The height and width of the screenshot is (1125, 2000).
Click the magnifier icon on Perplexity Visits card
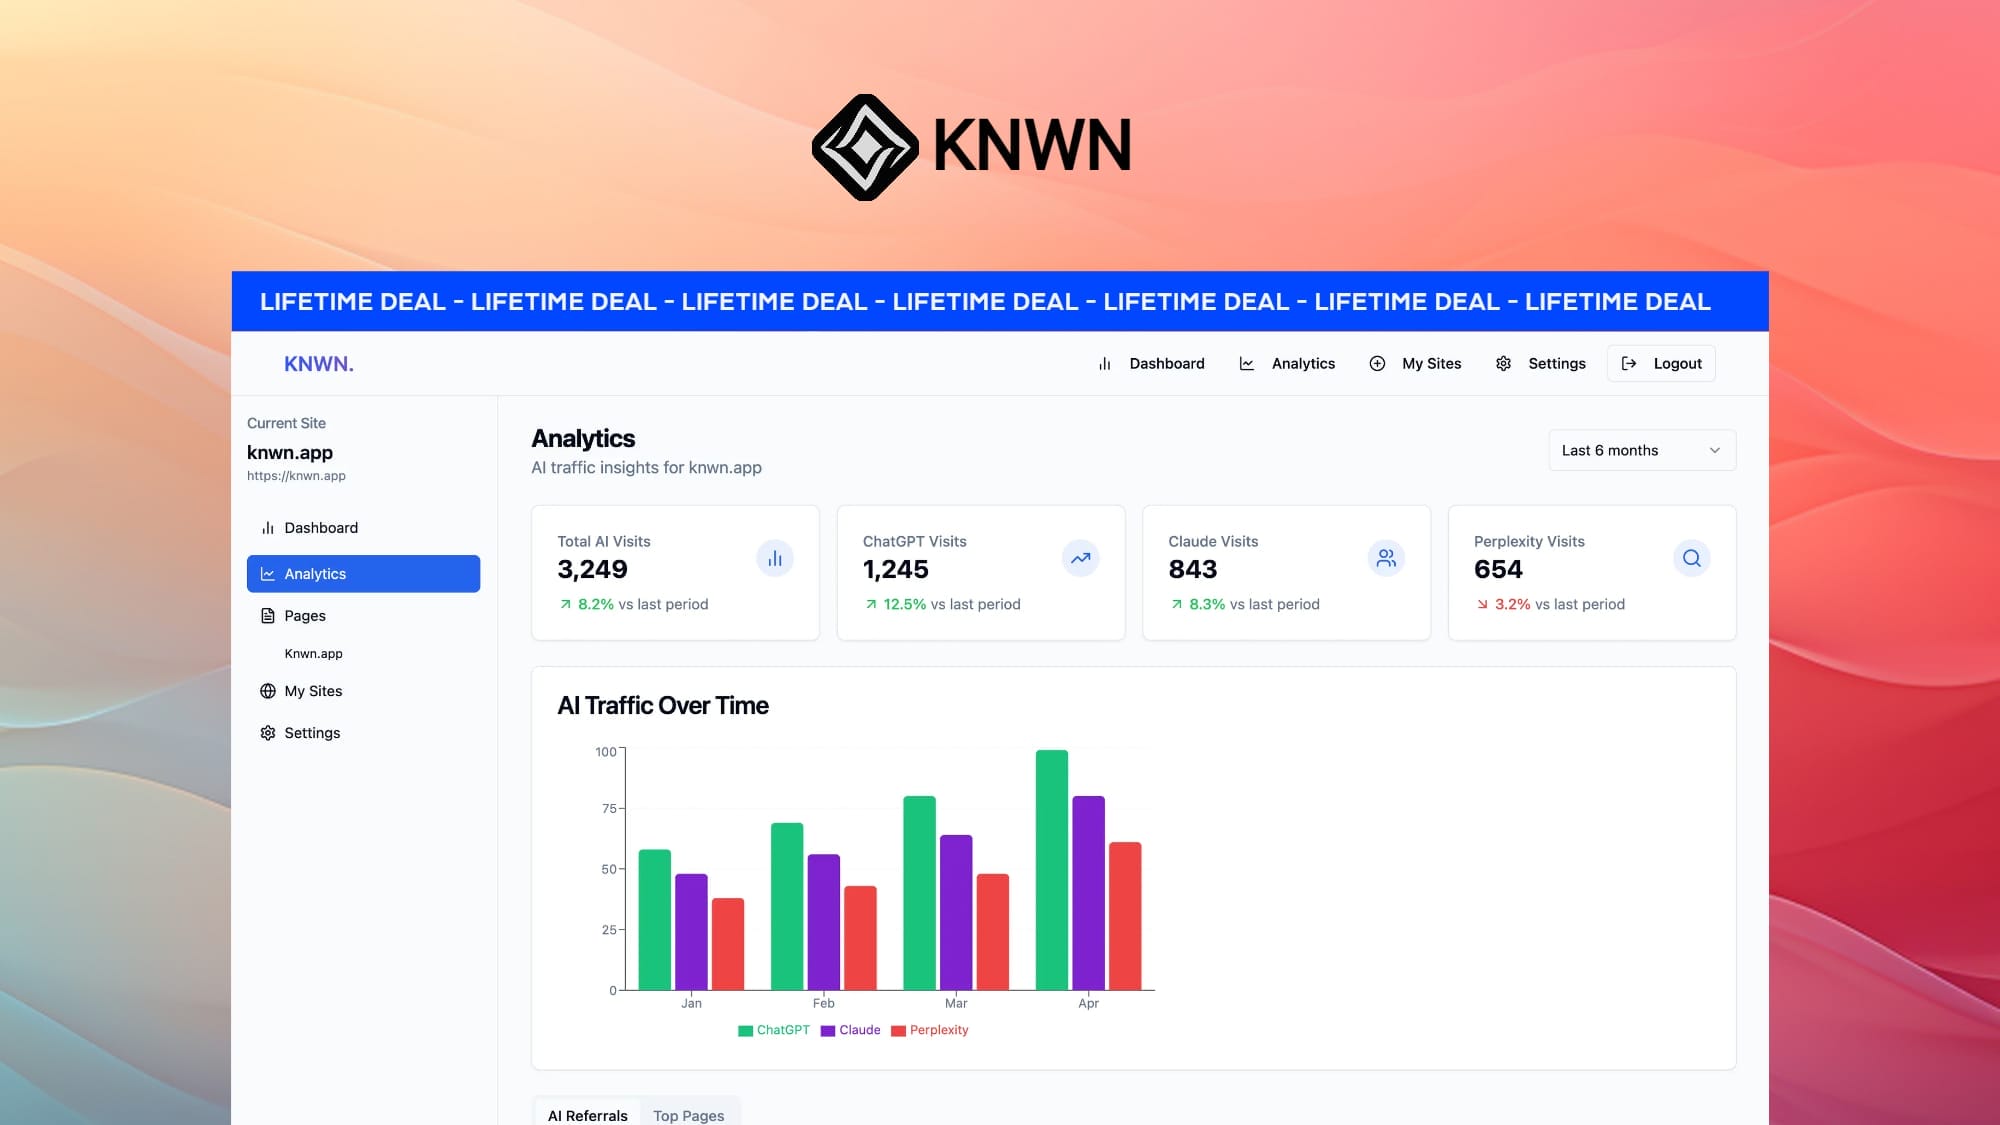(x=1691, y=558)
